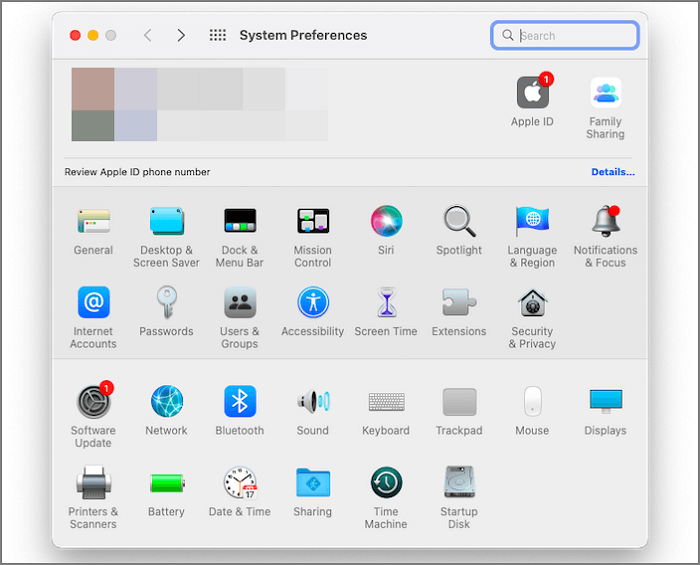
Task: Open the Accessibility preferences
Action: pyautogui.click(x=313, y=303)
